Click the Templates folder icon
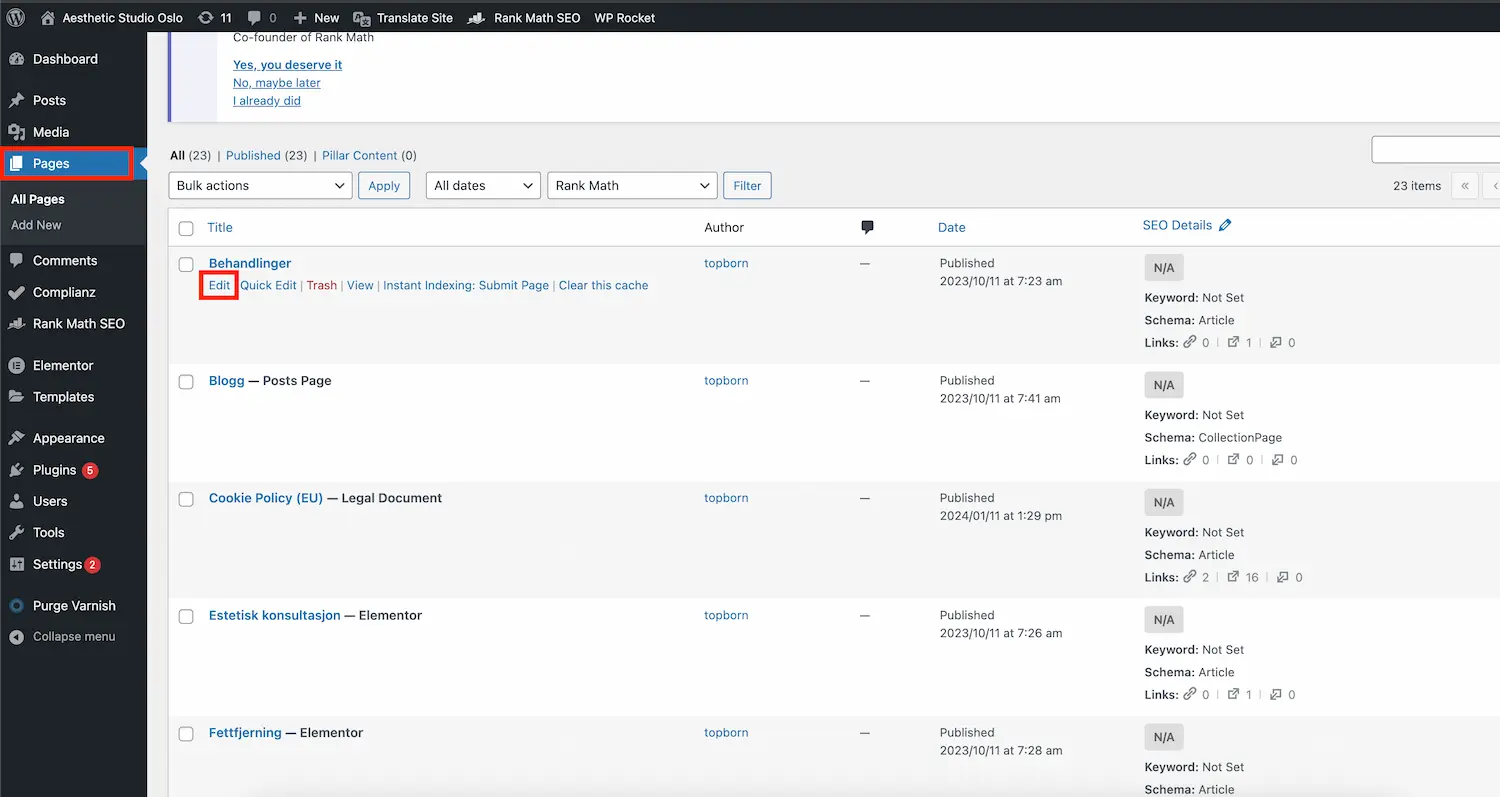Screen dimensions: 1500x797 16,396
